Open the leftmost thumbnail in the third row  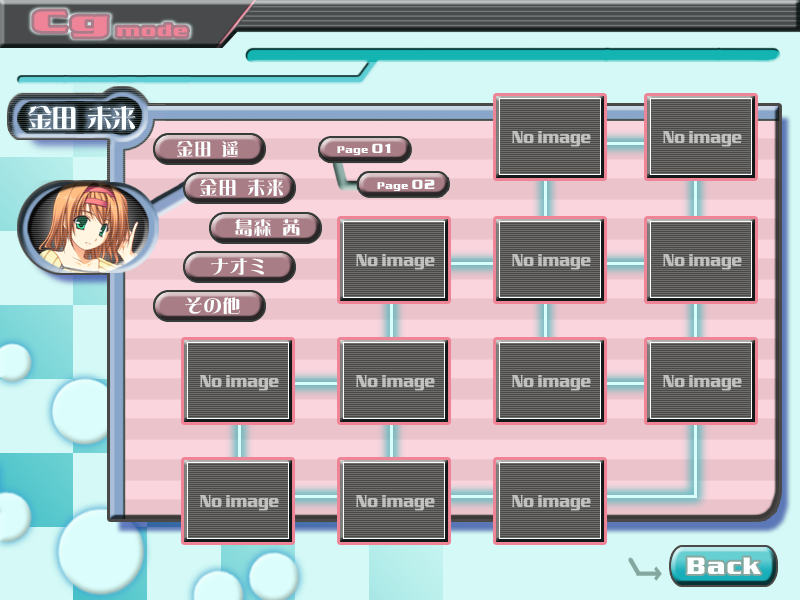pos(238,381)
